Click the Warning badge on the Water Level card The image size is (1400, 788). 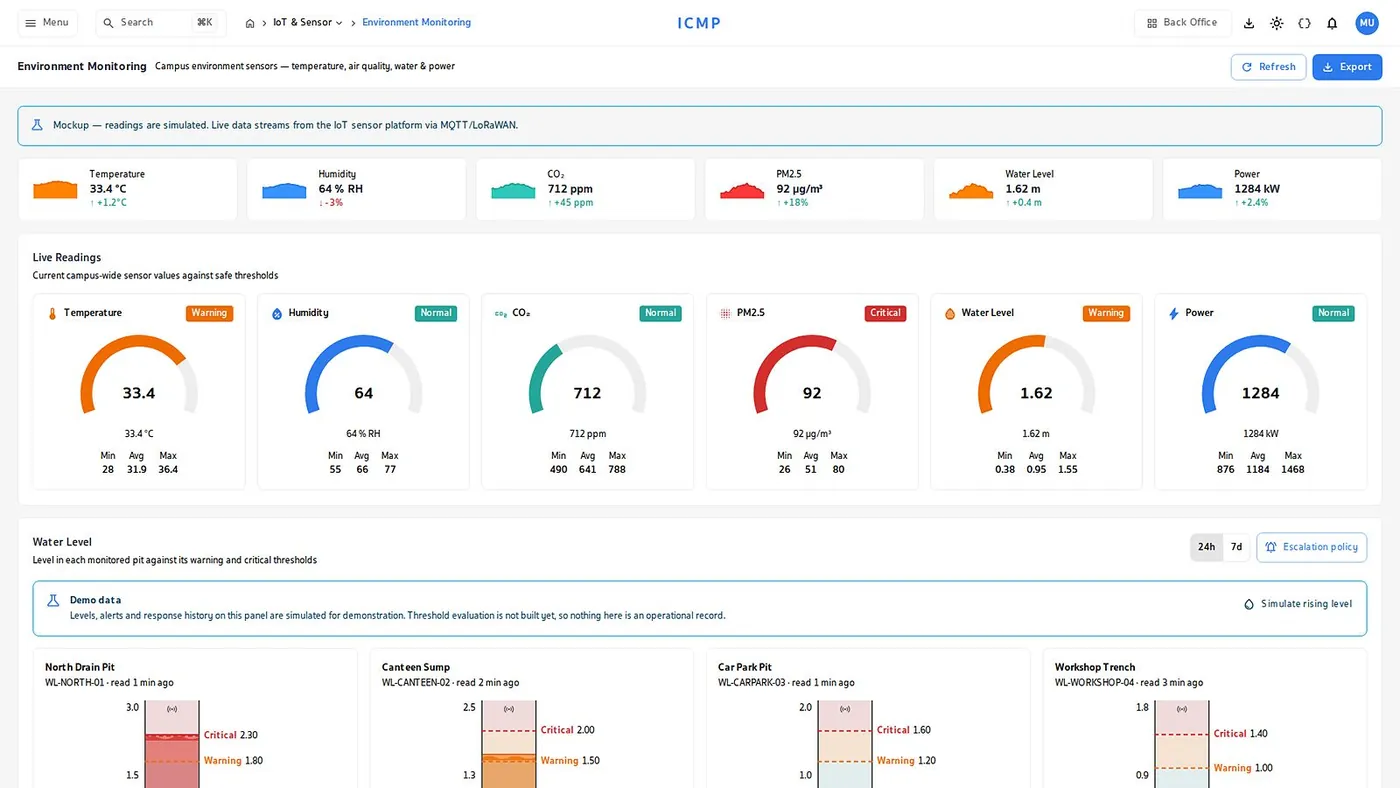click(1106, 313)
